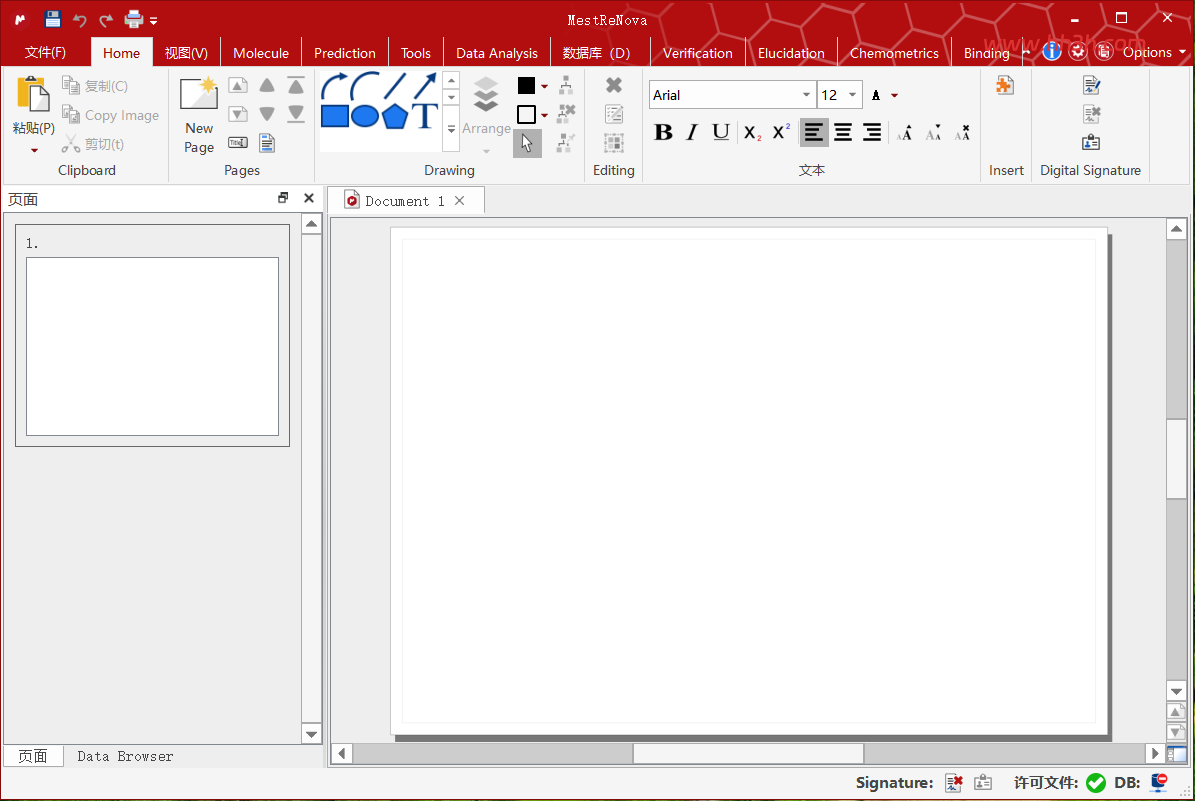Set text alignment to right
This screenshot has height=801, width=1195.
point(872,132)
